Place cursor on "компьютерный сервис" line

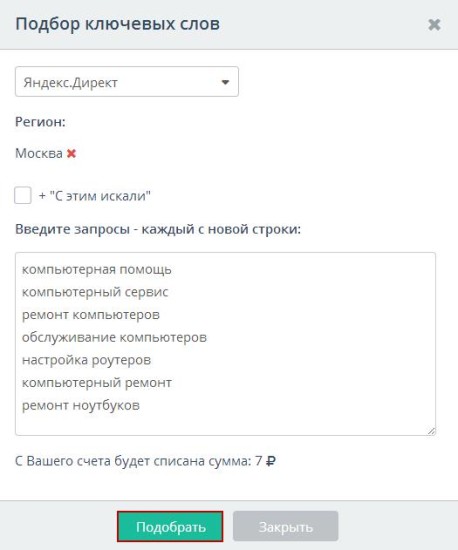coord(95,292)
